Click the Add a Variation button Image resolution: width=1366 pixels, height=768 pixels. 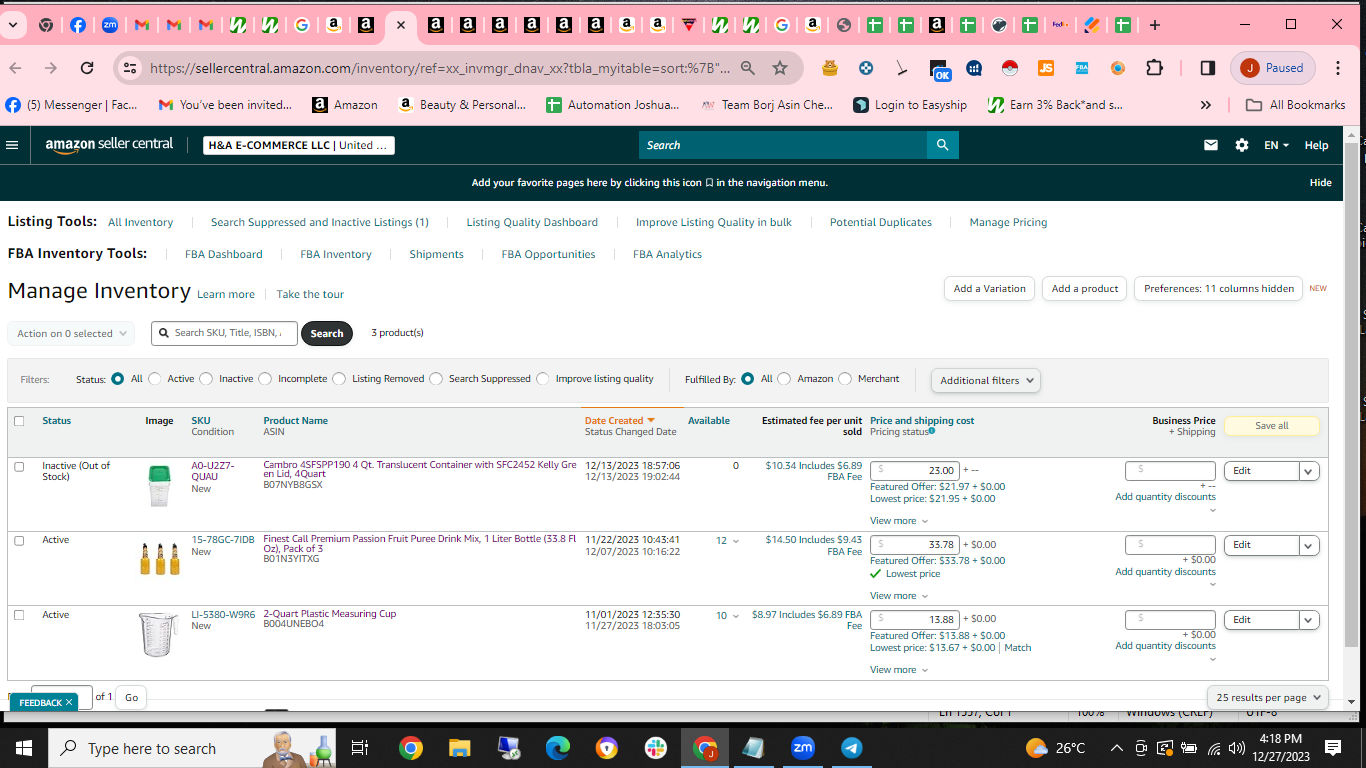tap(989, 288)
